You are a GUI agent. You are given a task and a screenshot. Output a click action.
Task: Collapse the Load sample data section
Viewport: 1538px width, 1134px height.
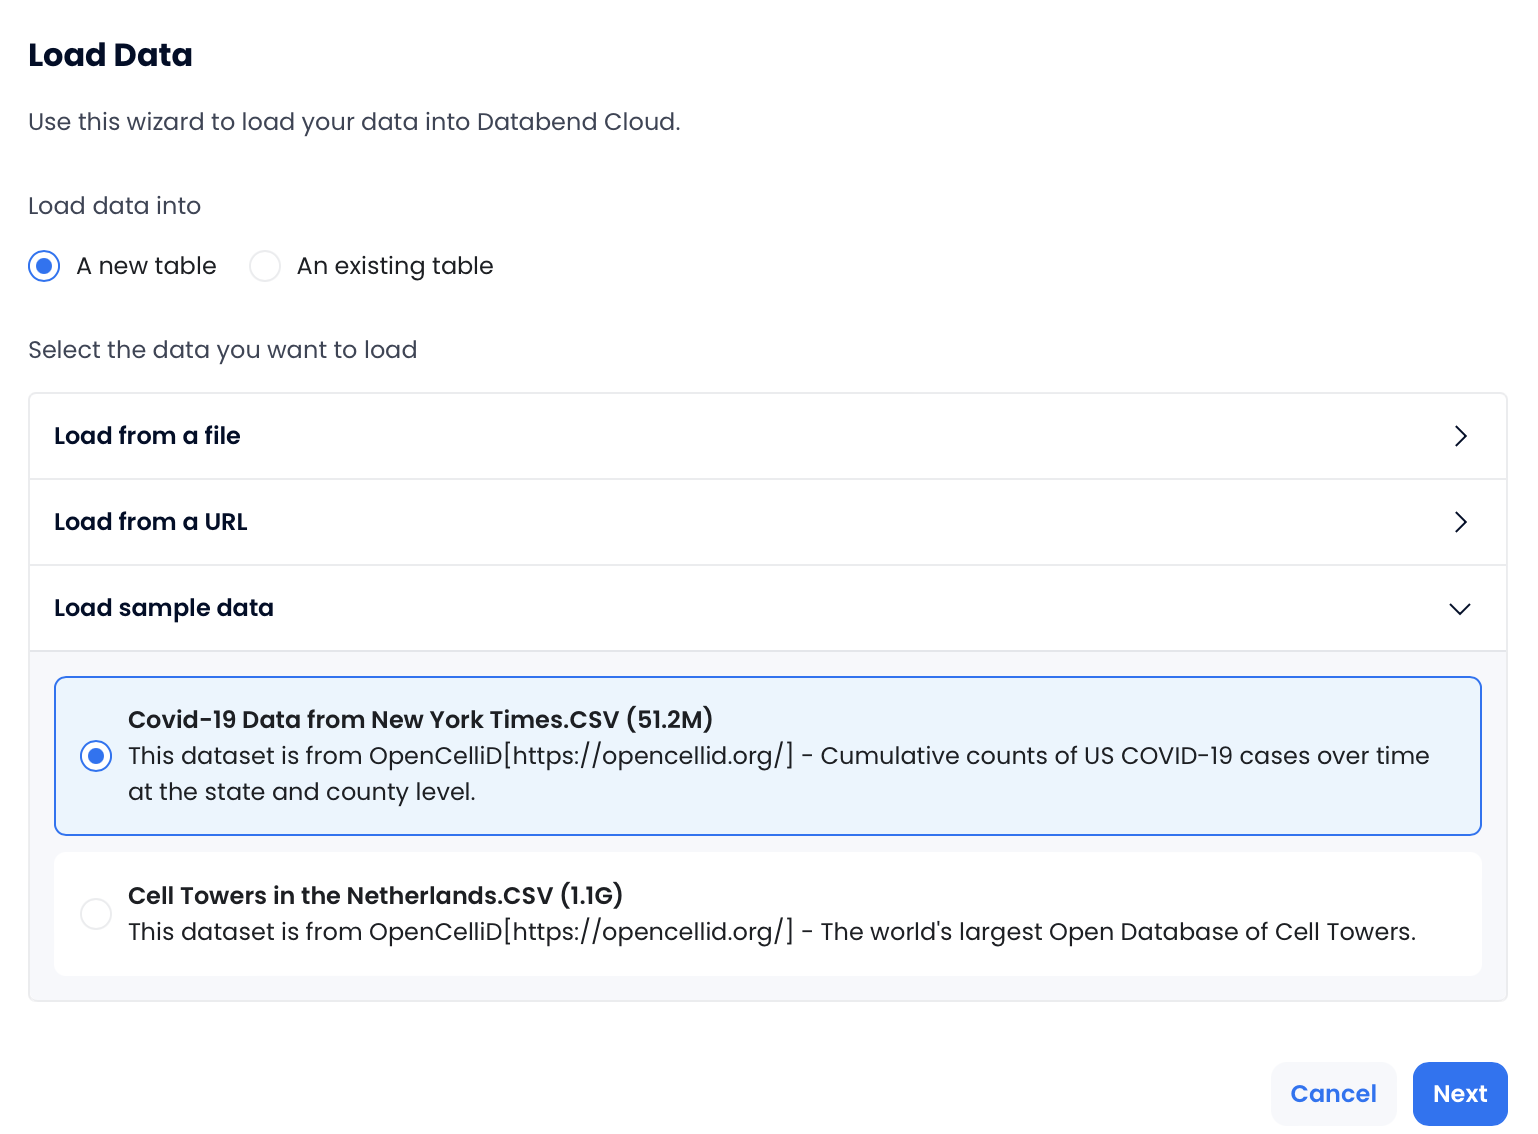pos(768,608)
